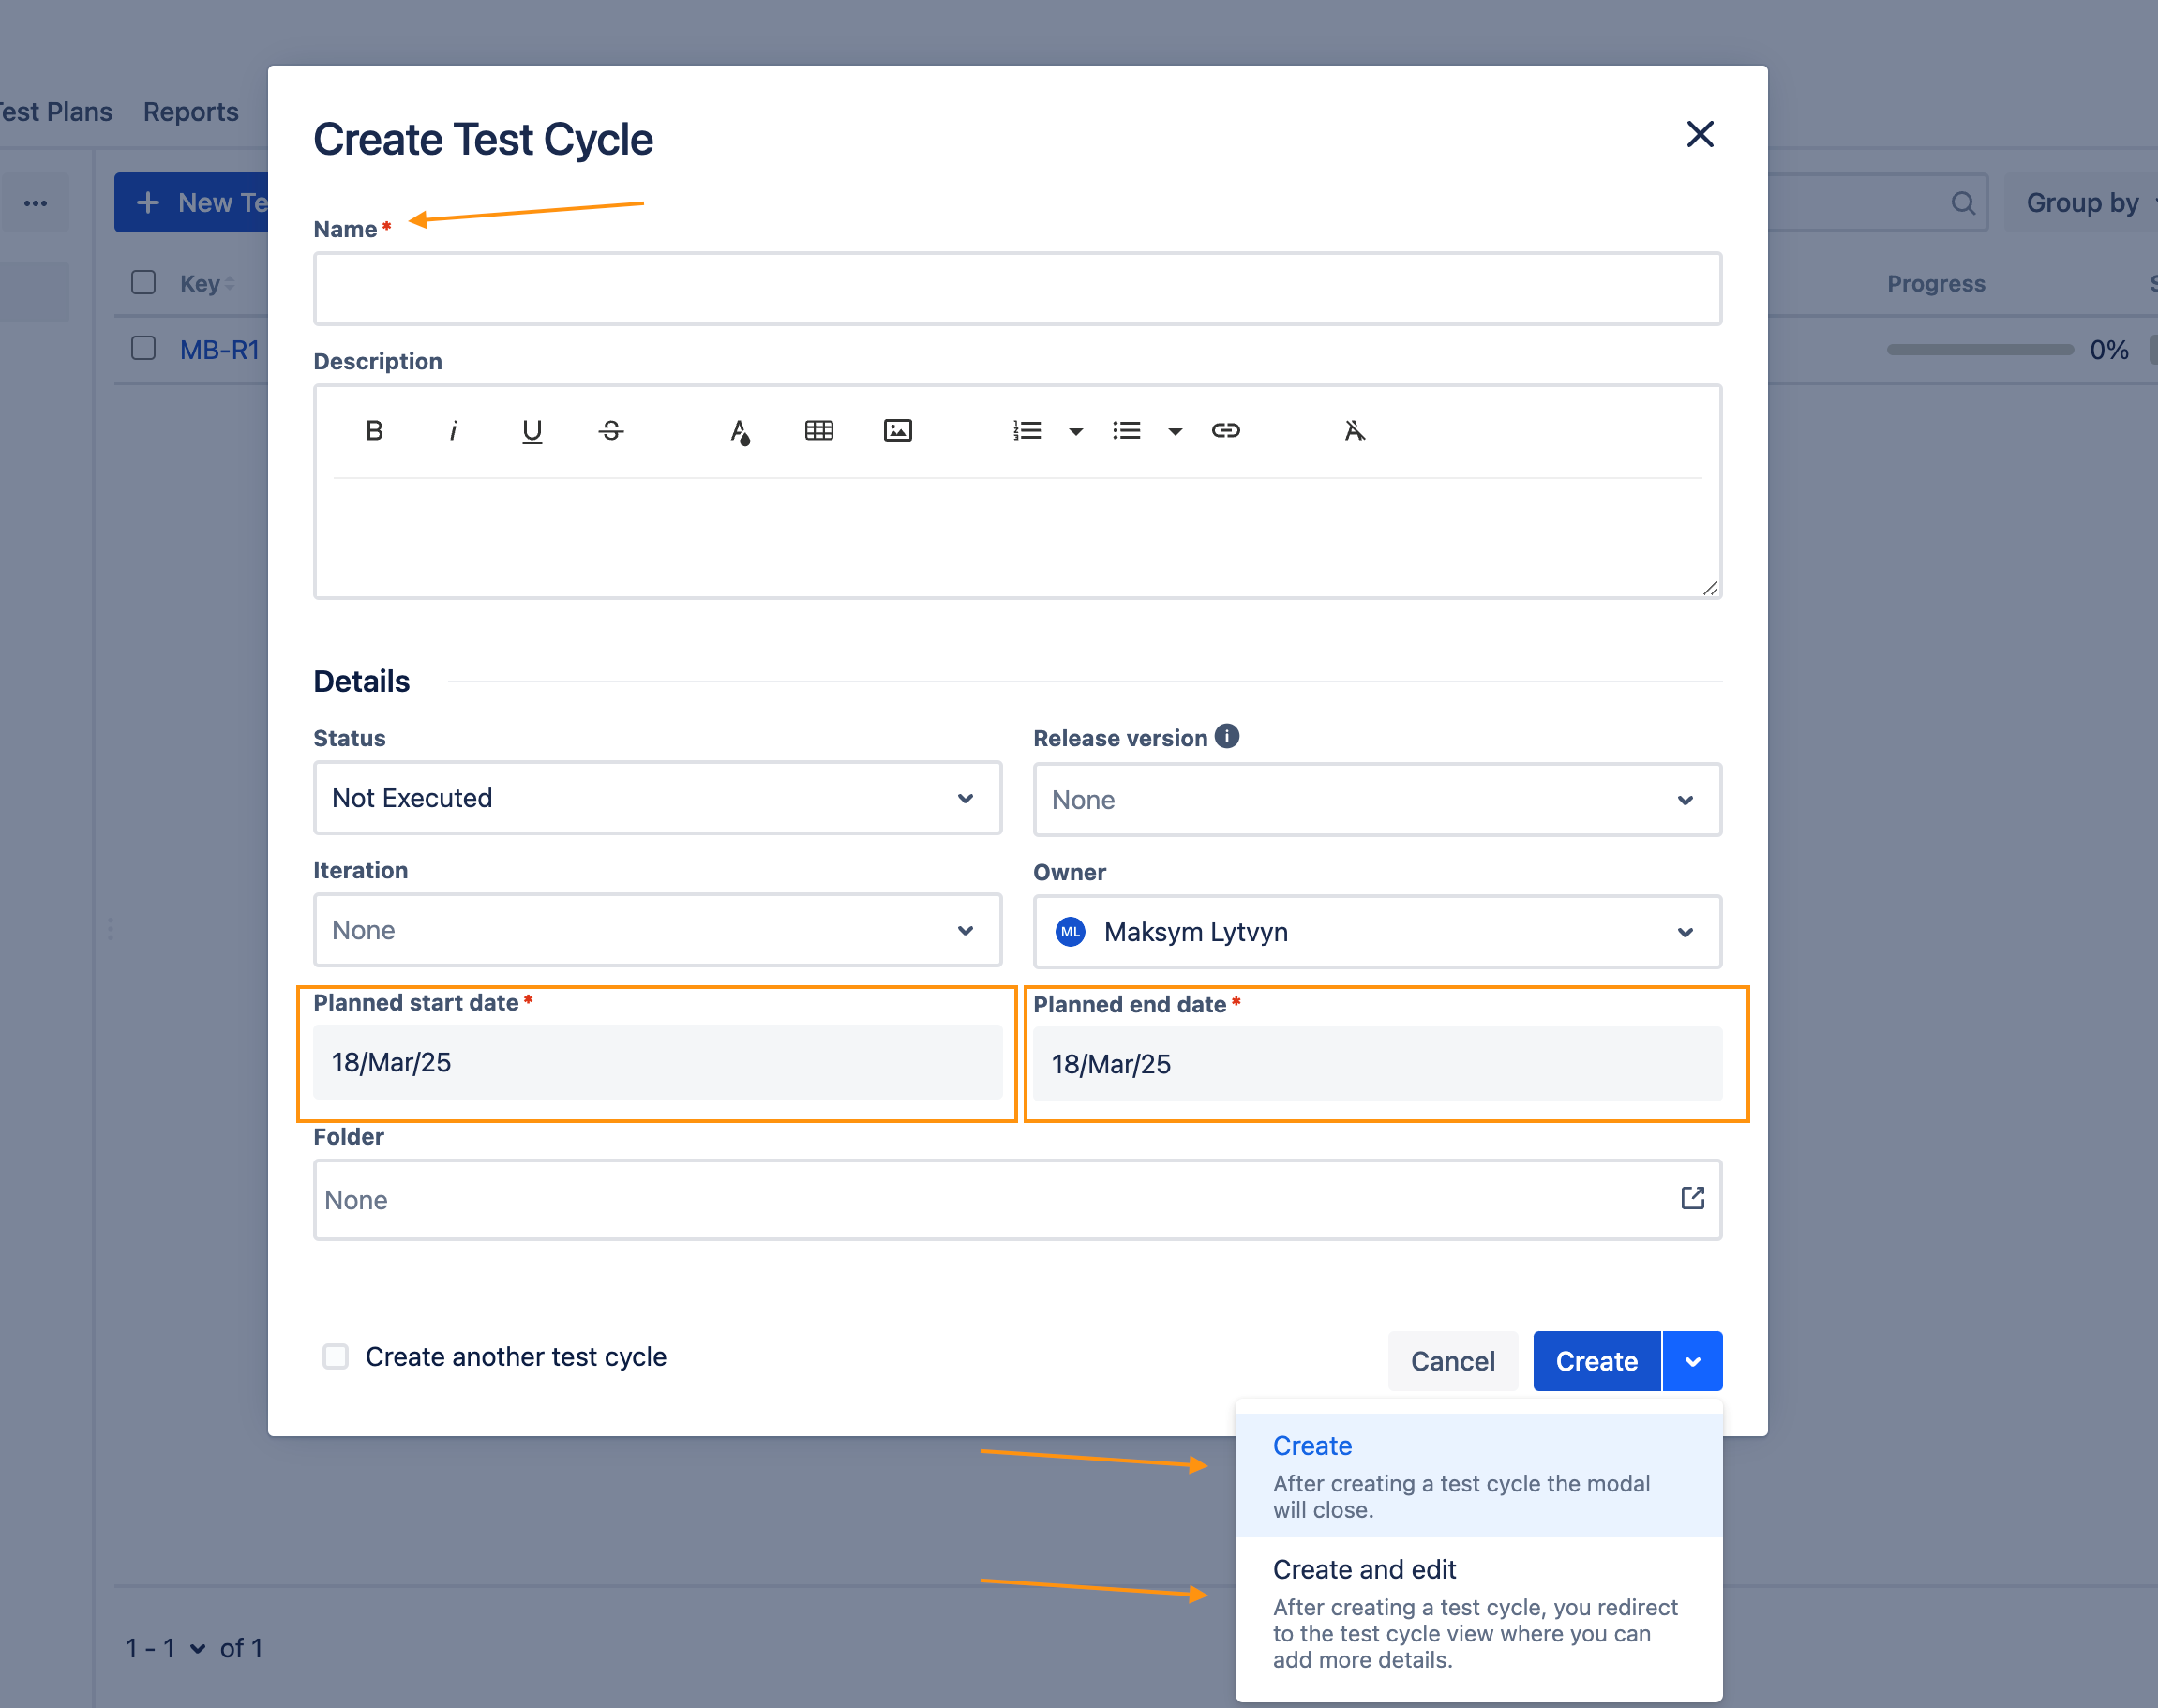Screen dimensions: 2158x1708
Task: Toggle bold formatting in Description editor
Action: click(x=374, y=431)
